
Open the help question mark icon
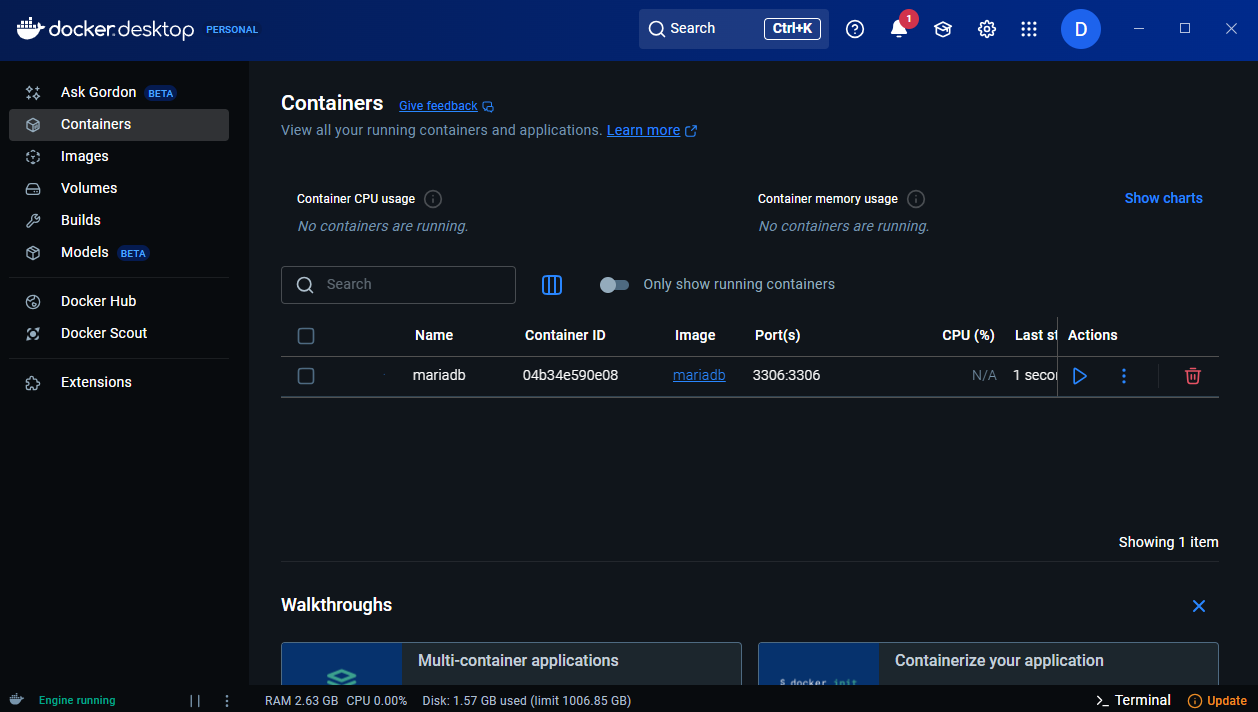[855, 29]
